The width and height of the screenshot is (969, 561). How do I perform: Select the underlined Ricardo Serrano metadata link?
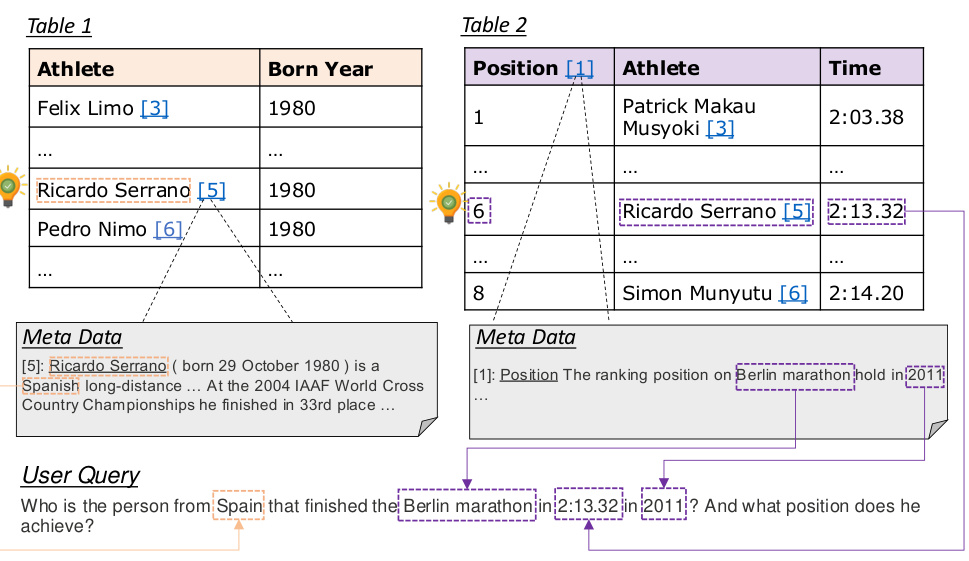[x=108, y=366]
